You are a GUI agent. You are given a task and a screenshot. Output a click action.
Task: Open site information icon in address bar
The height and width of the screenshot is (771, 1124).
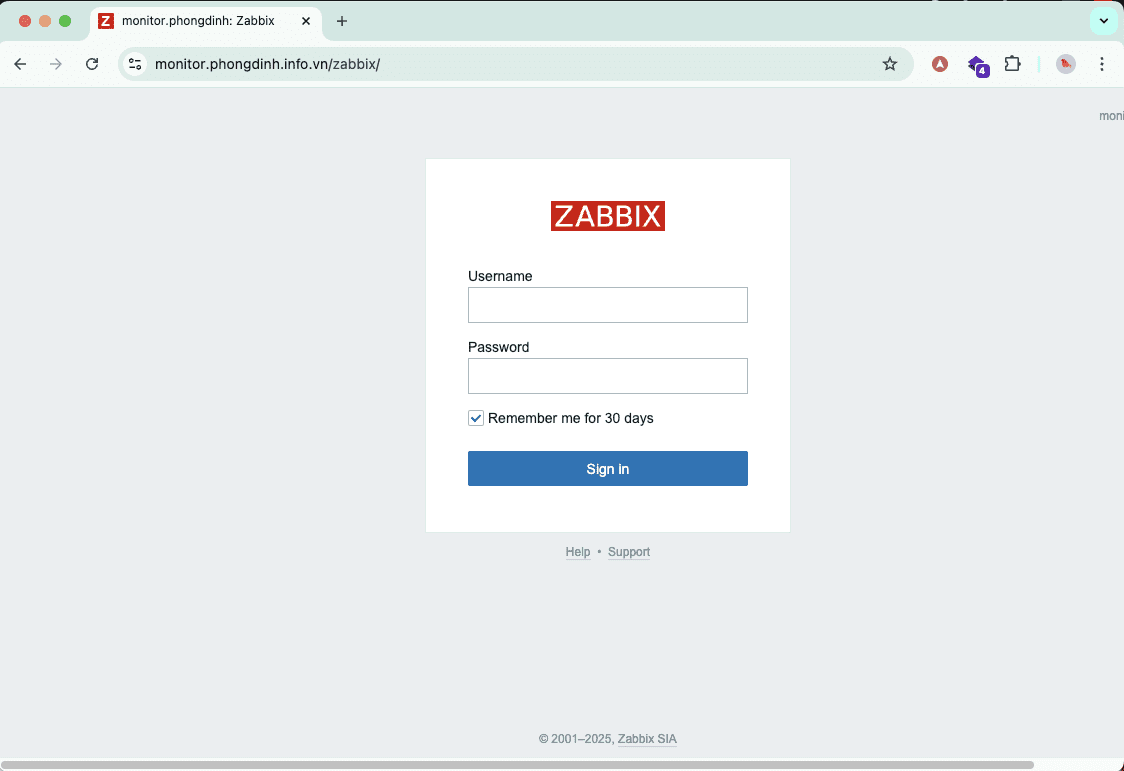(x=135, y=64)
